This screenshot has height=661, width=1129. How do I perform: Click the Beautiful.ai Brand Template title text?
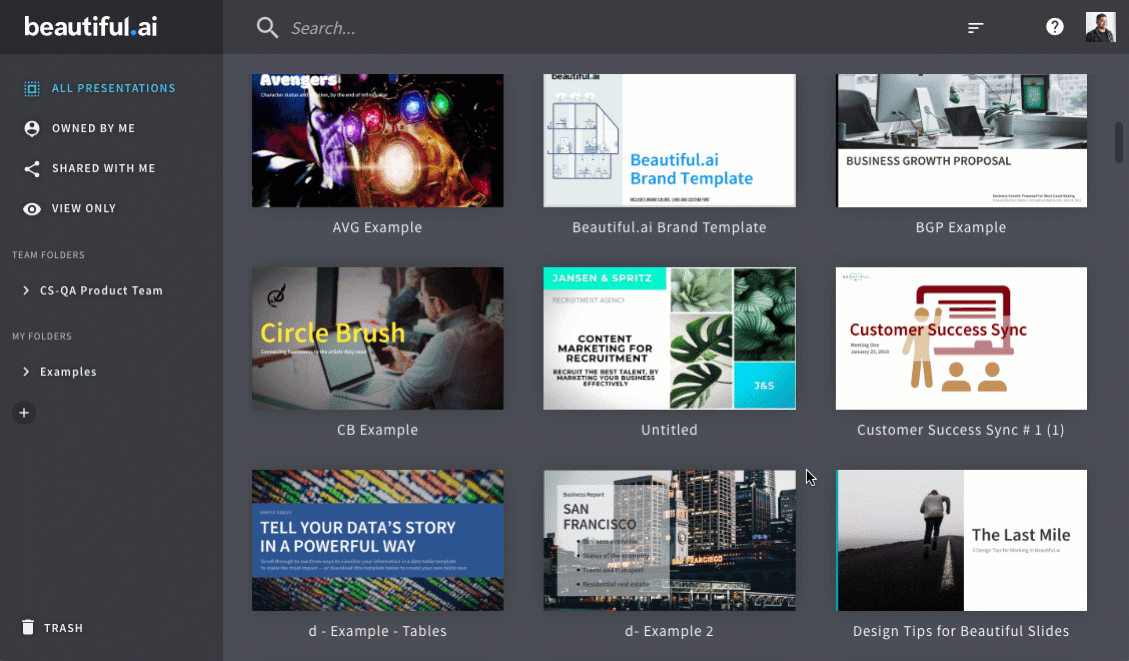(669, 228)
